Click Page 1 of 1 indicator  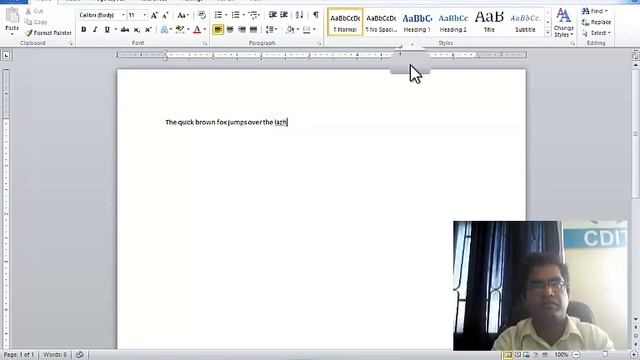pyautogui.click(x=19, y=355)
